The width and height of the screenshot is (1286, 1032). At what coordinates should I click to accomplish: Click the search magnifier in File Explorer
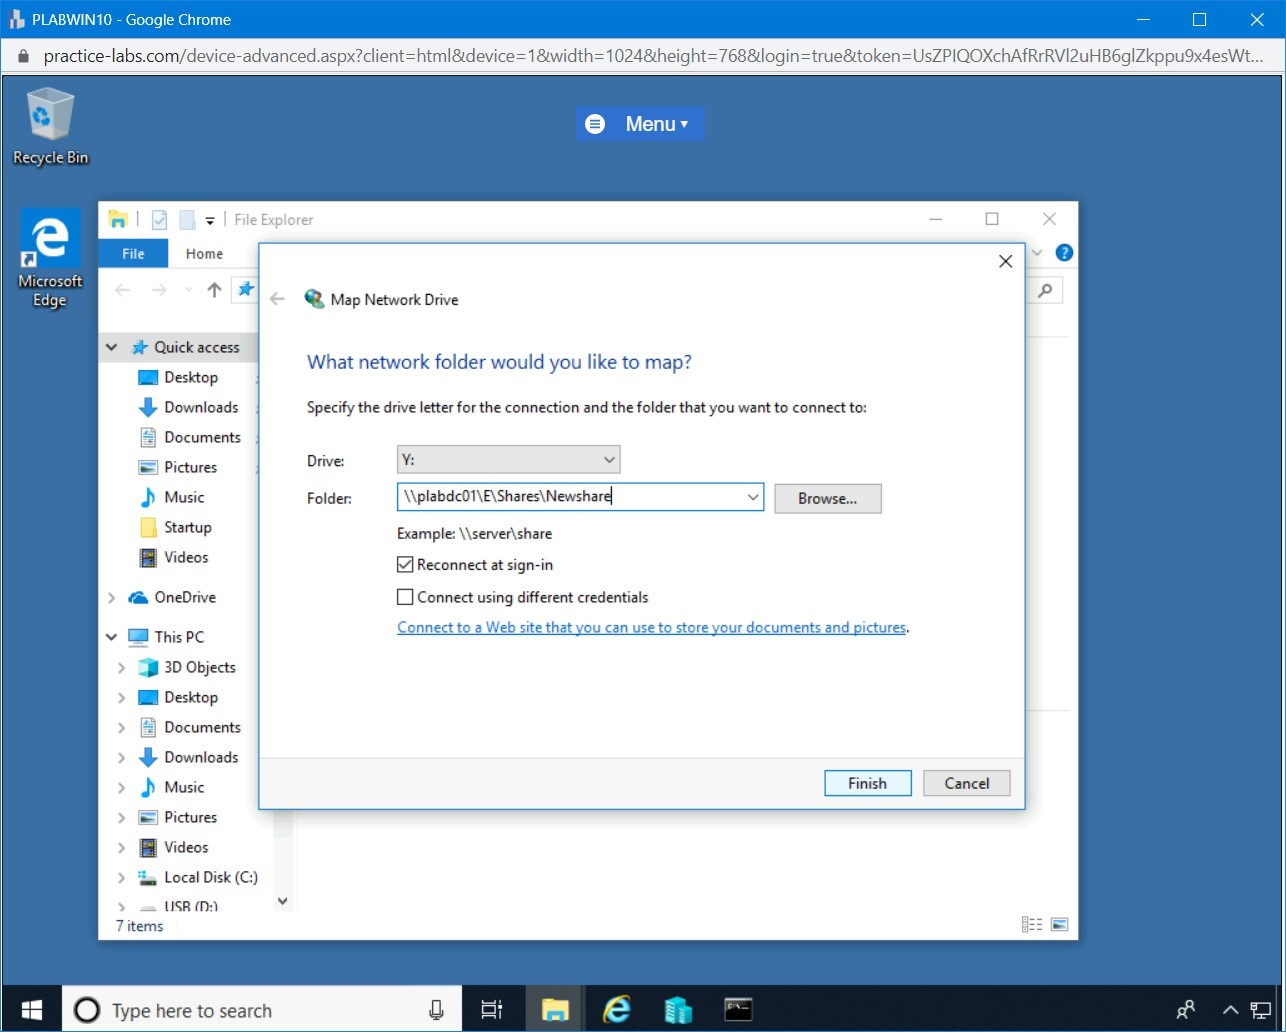point(1045,290)
